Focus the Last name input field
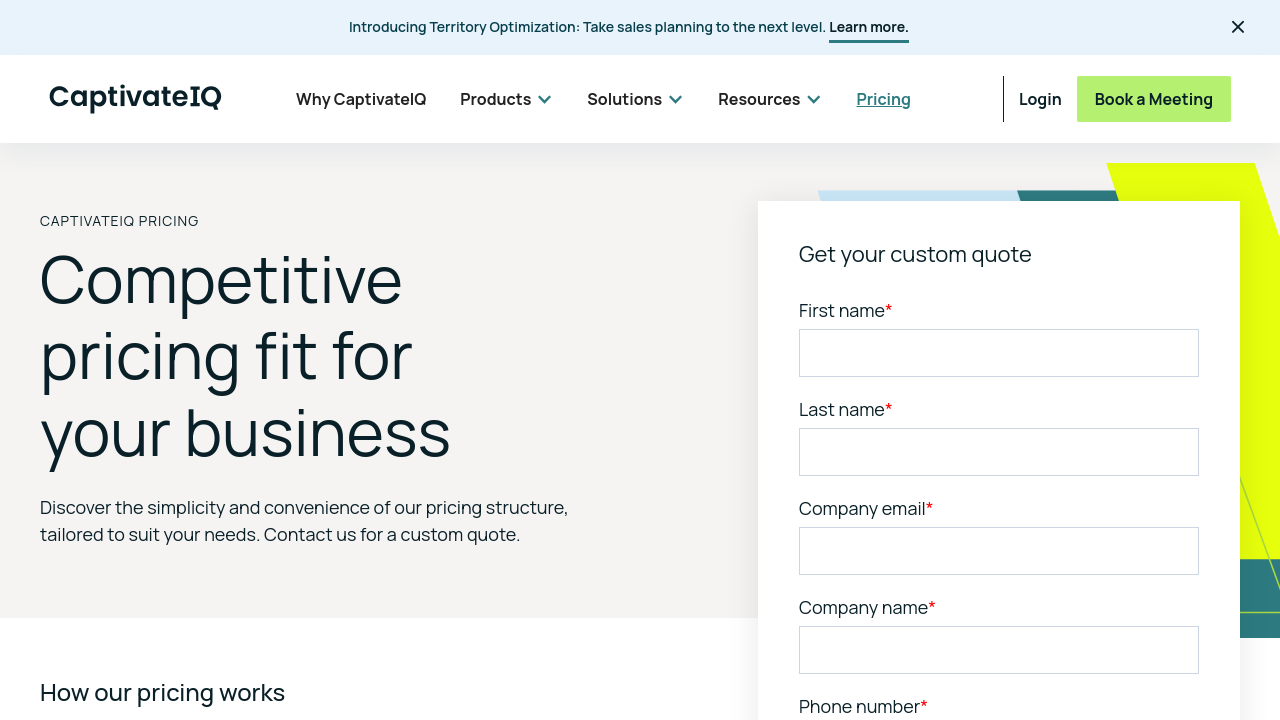The width and height of the screenshot is (1280, 720). click(x=998, y=452)
